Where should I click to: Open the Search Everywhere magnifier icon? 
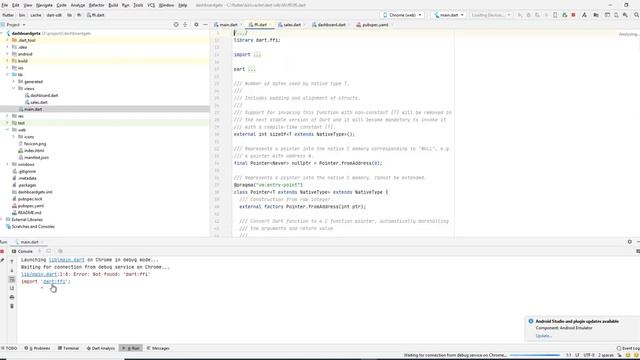click(x=636, y=15)
